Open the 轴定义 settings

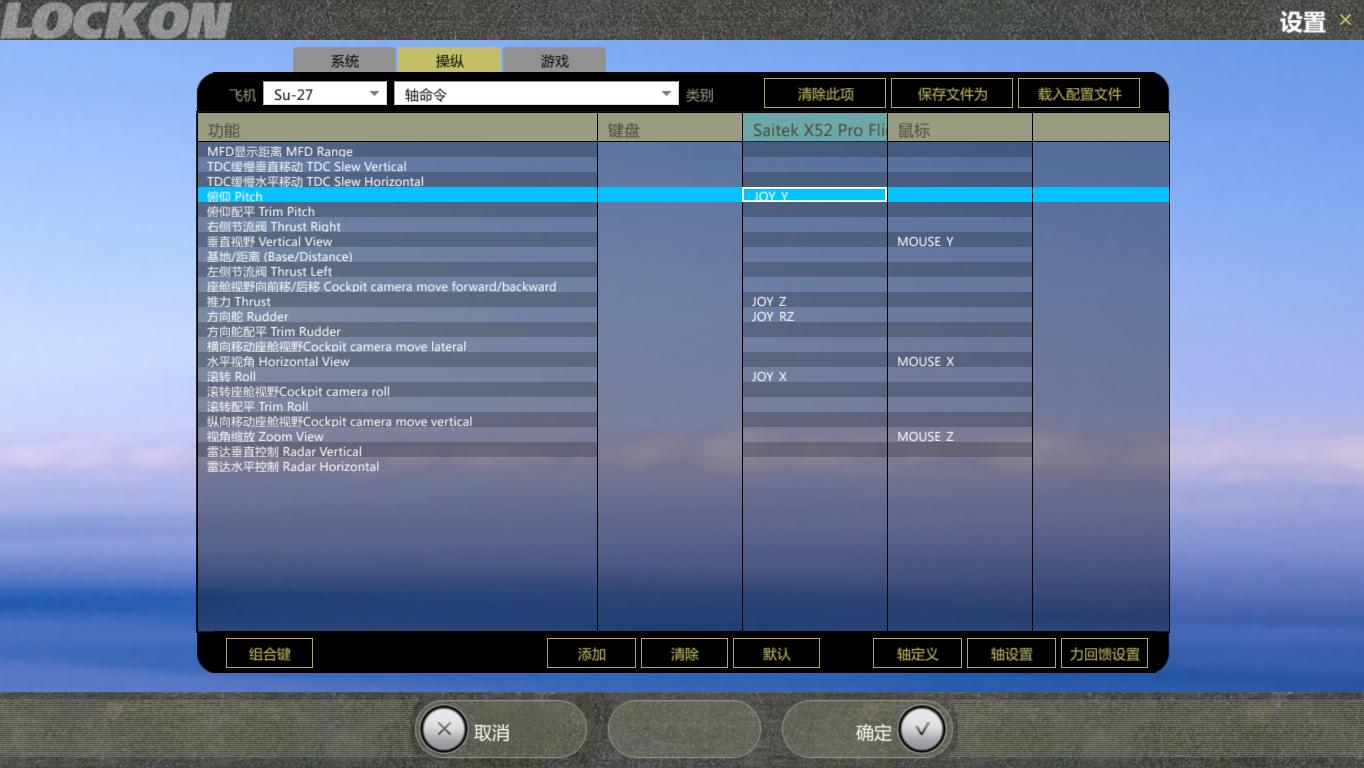(917, 652)
